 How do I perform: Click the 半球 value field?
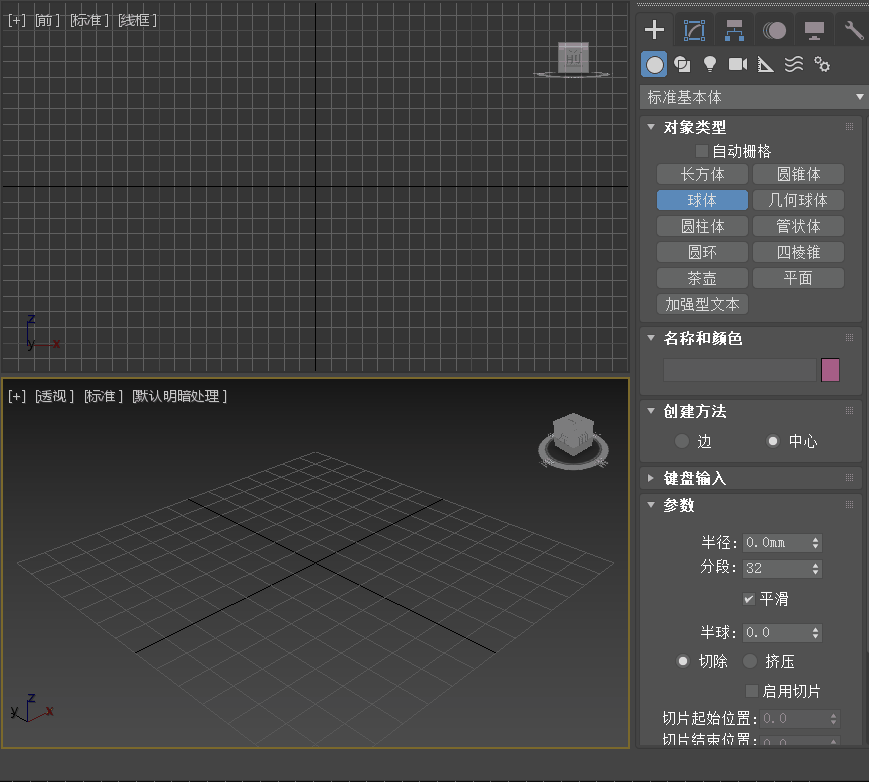pos(776,632)
